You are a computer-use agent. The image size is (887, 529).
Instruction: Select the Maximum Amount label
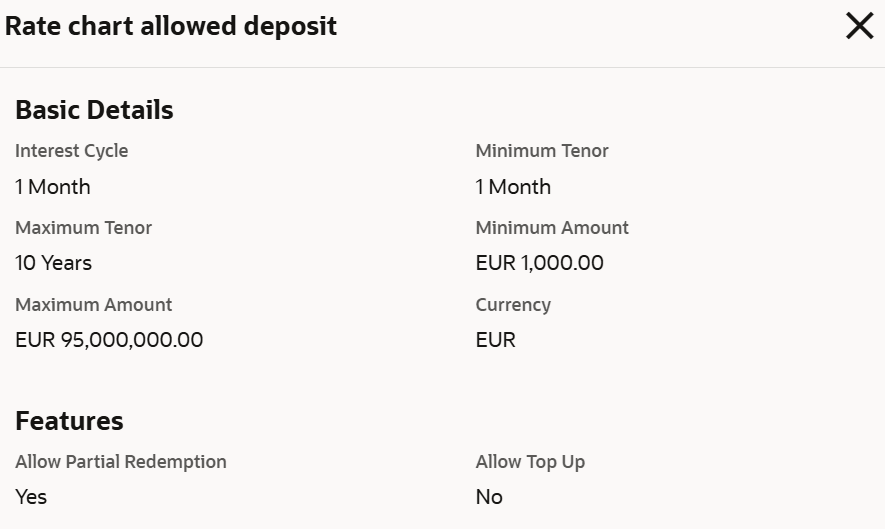point(93,305)
